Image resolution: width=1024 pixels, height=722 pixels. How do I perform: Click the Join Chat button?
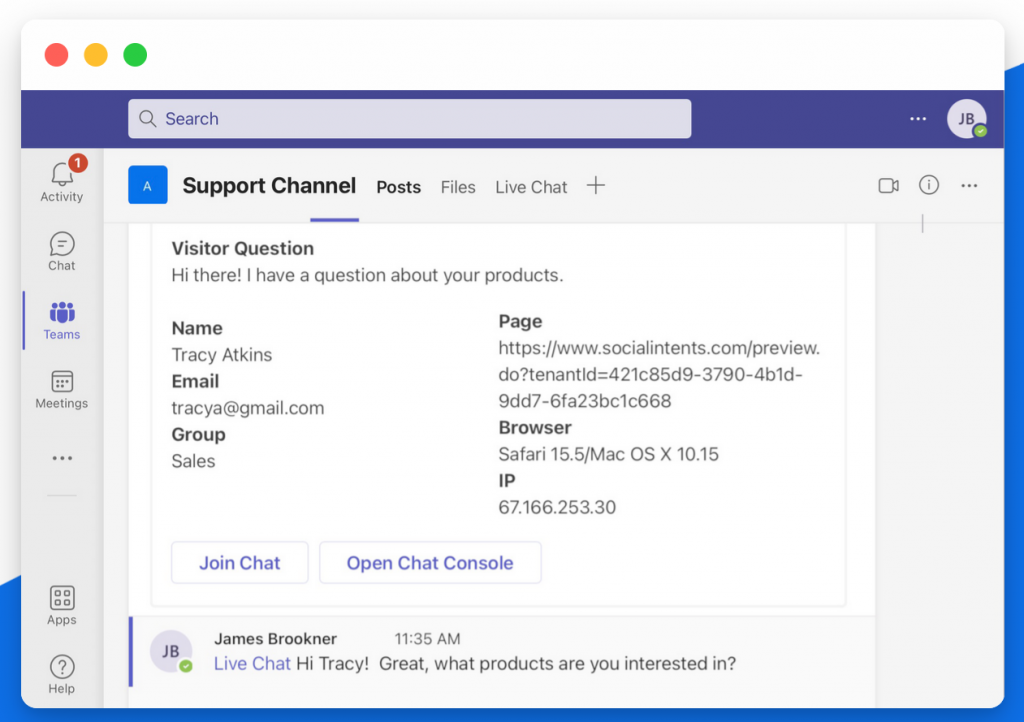click(240, 563)
